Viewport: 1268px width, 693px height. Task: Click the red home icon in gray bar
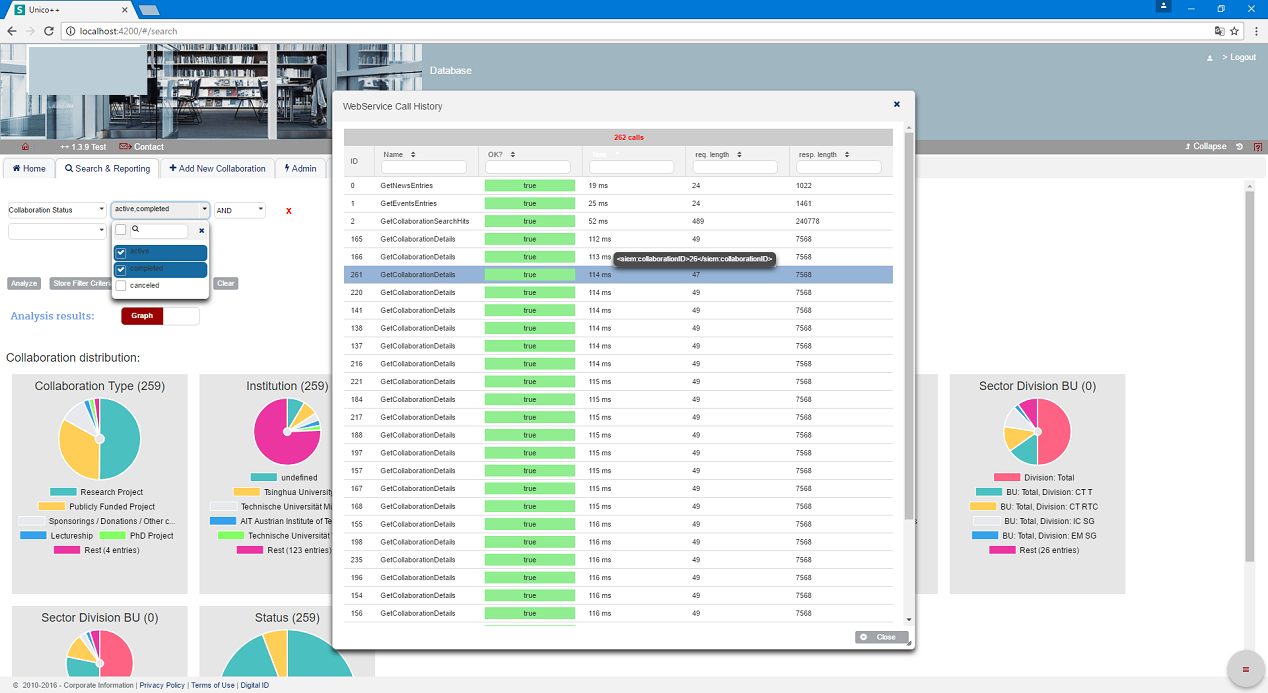[24, 147]
